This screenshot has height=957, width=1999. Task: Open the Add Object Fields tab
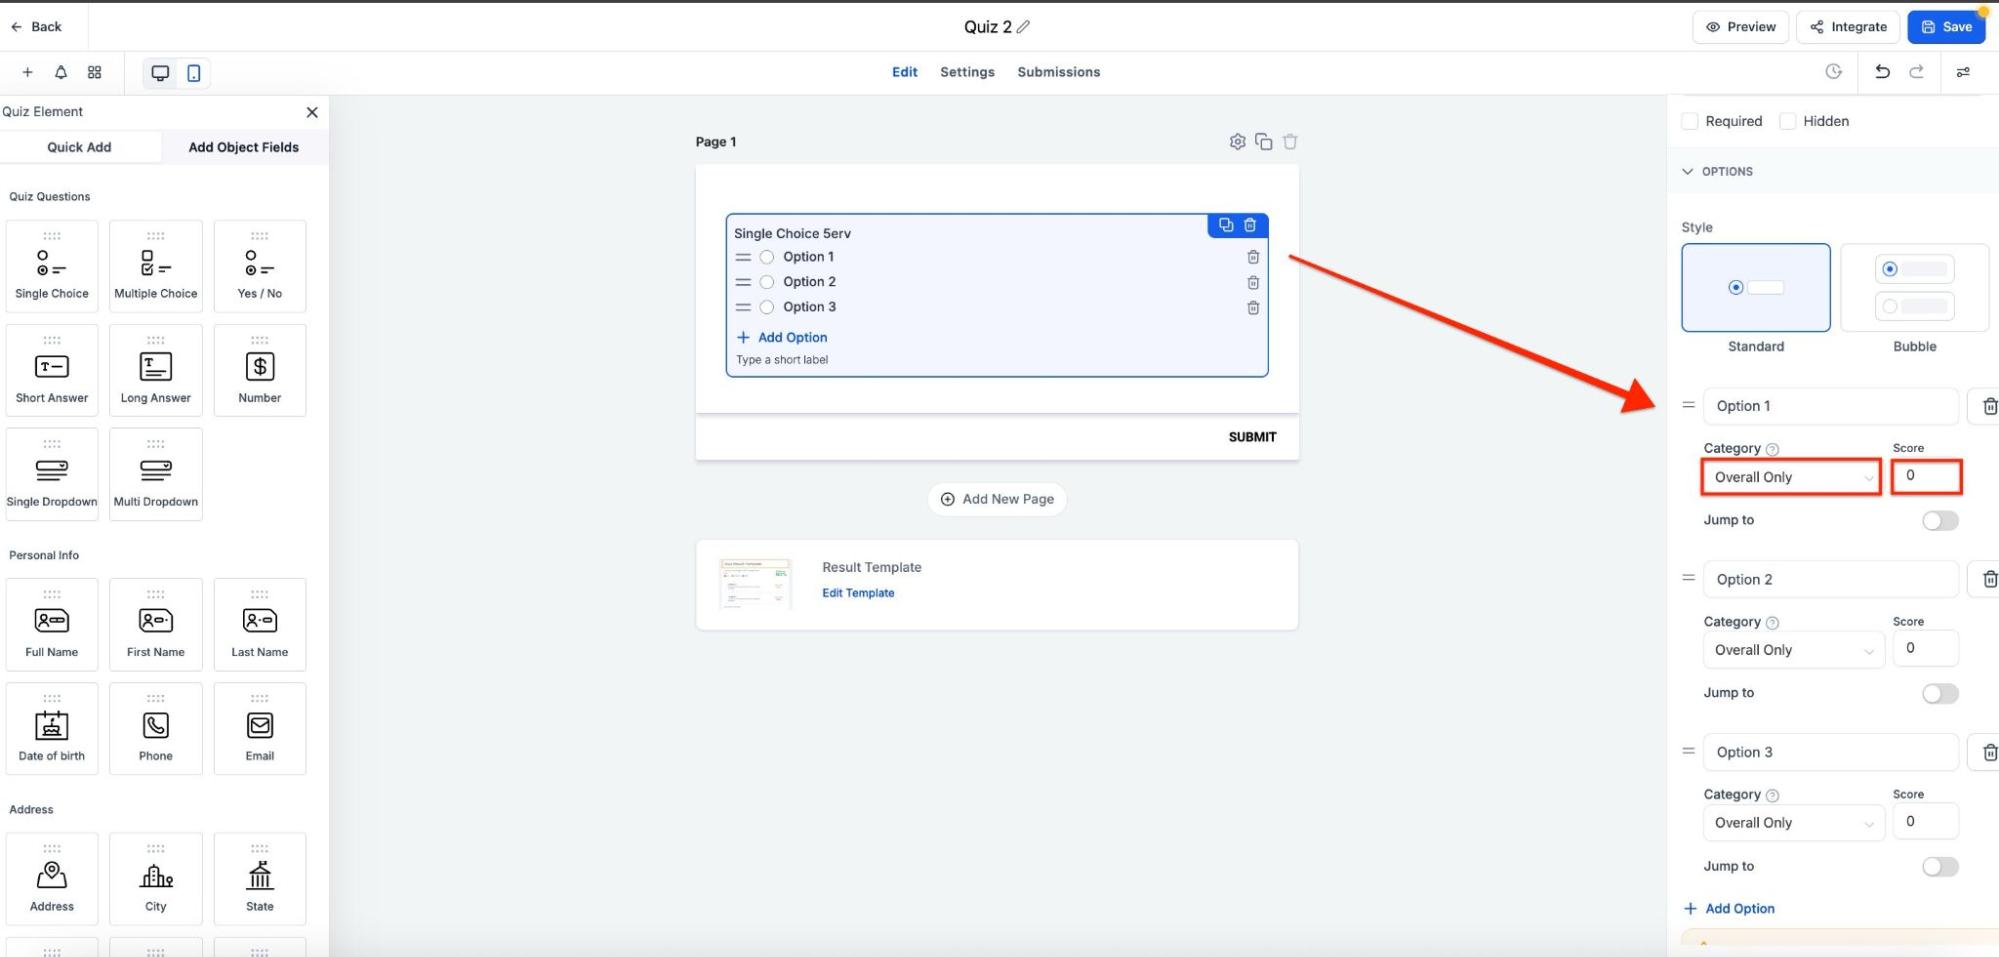[243, 147]
